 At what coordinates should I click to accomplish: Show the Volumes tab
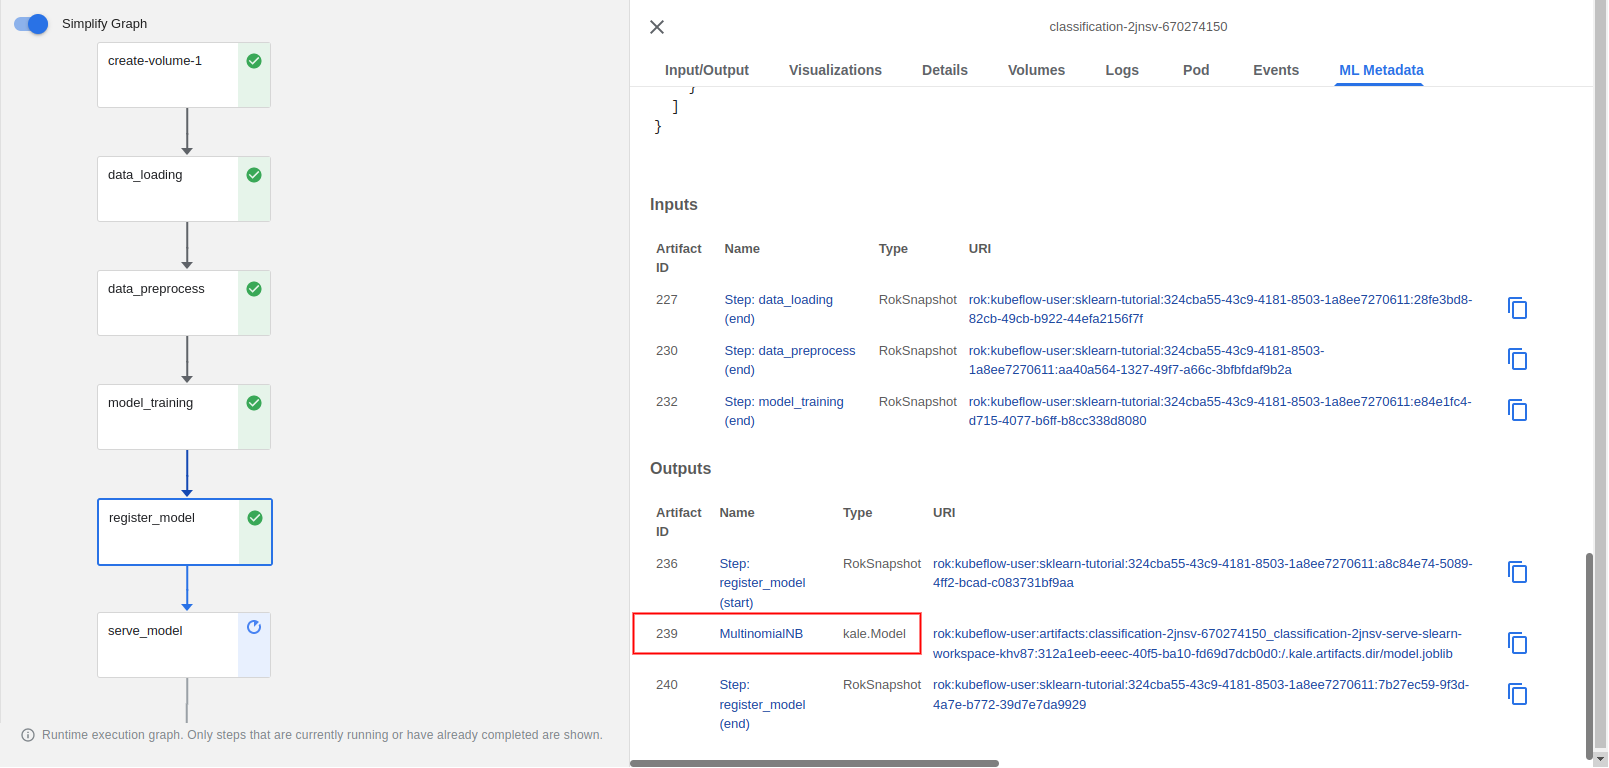(1036, 70)
